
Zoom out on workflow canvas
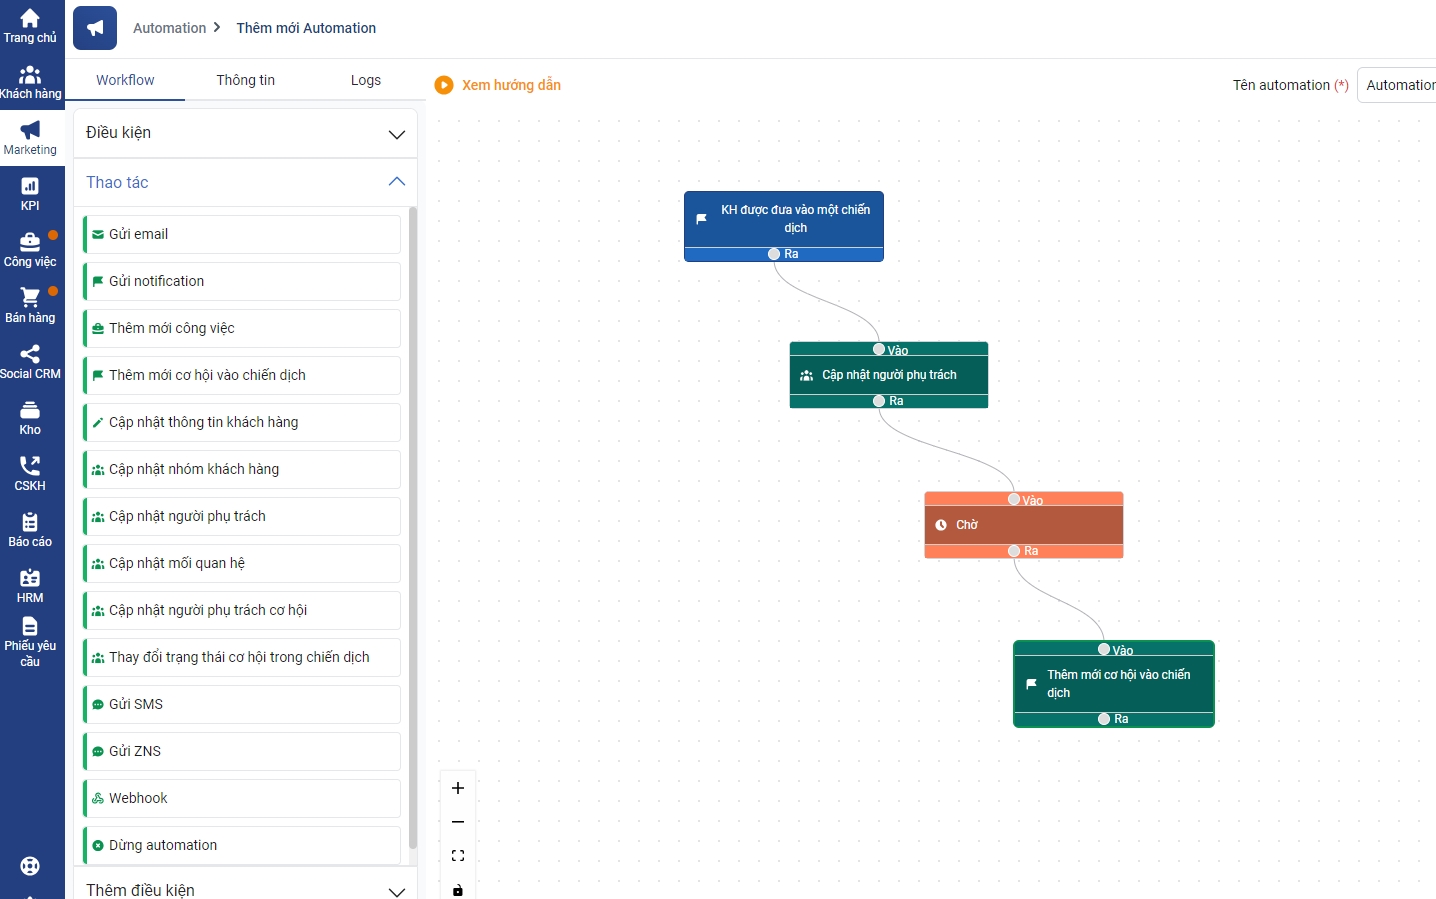point(458,822)
